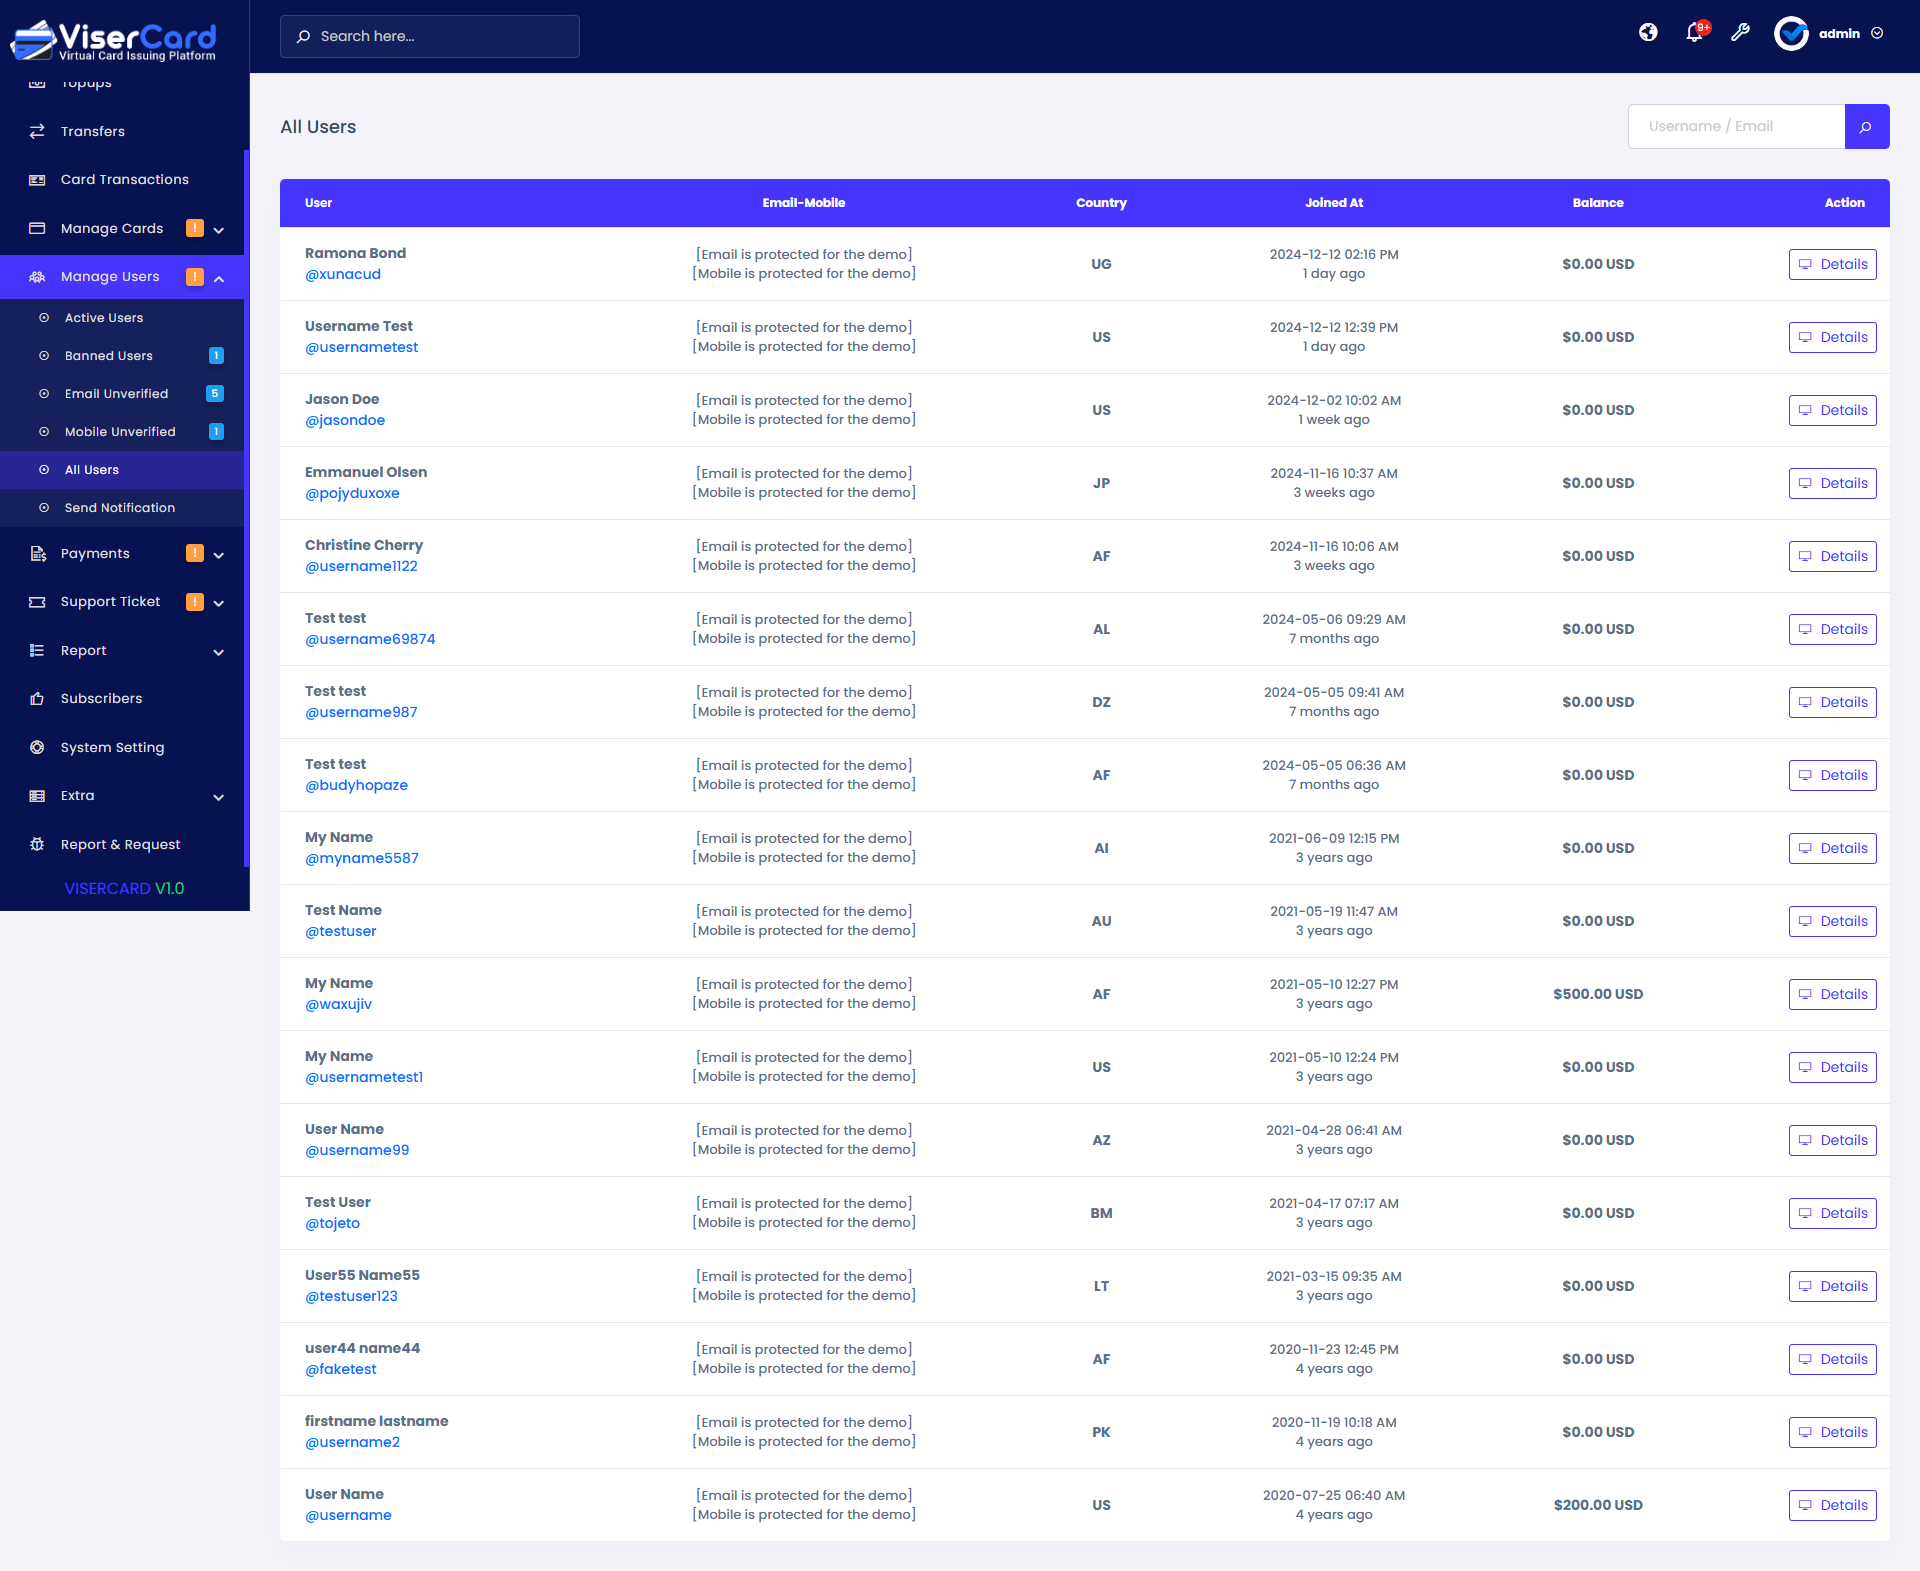Image resolution: width=1920 pixels, height=1571 pixels.
Task: Click Details button for Ramona Bond
Action: [x=1832, y=265]
